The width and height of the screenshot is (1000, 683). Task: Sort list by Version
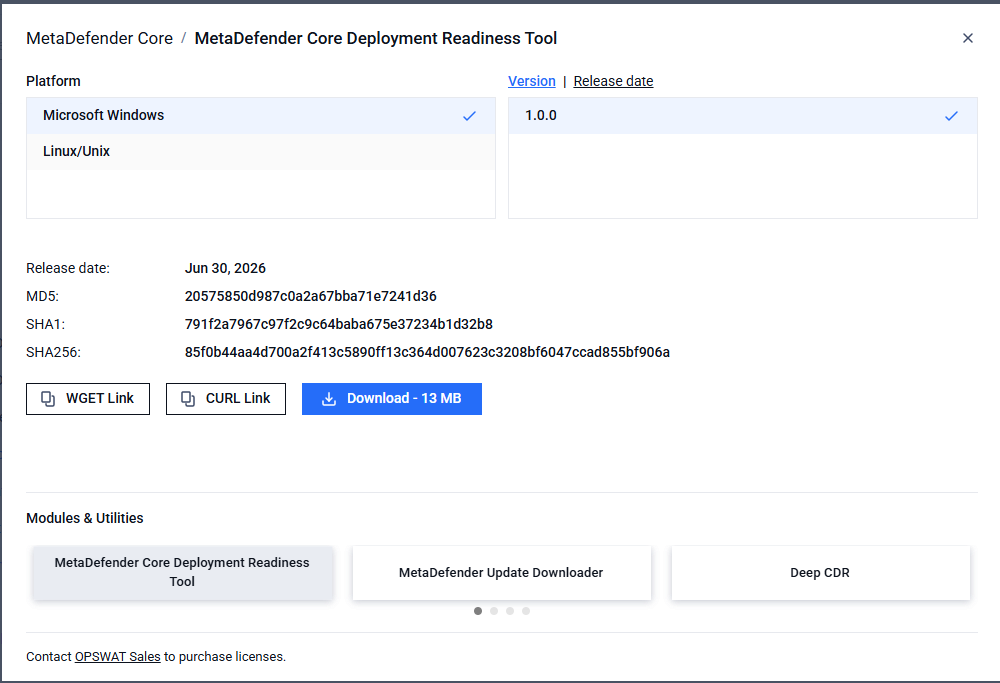(532, 81)
